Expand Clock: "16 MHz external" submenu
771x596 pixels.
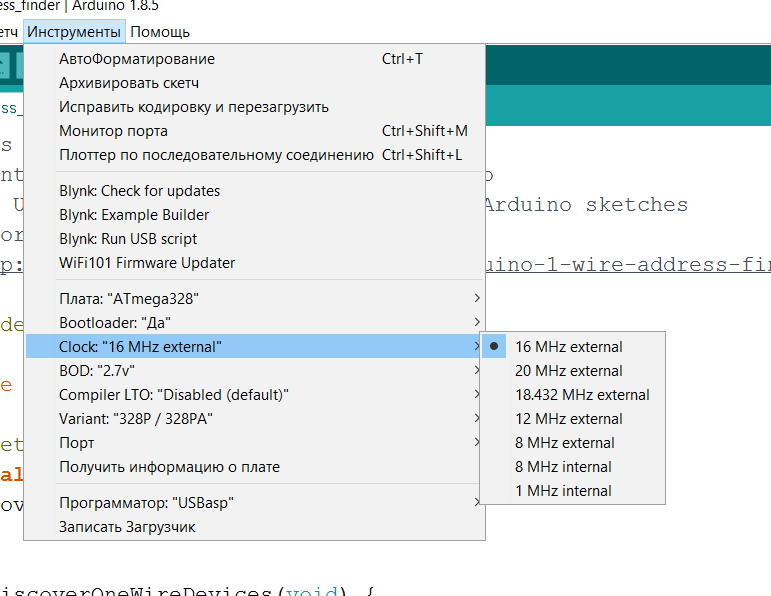[x=254, y=347]
